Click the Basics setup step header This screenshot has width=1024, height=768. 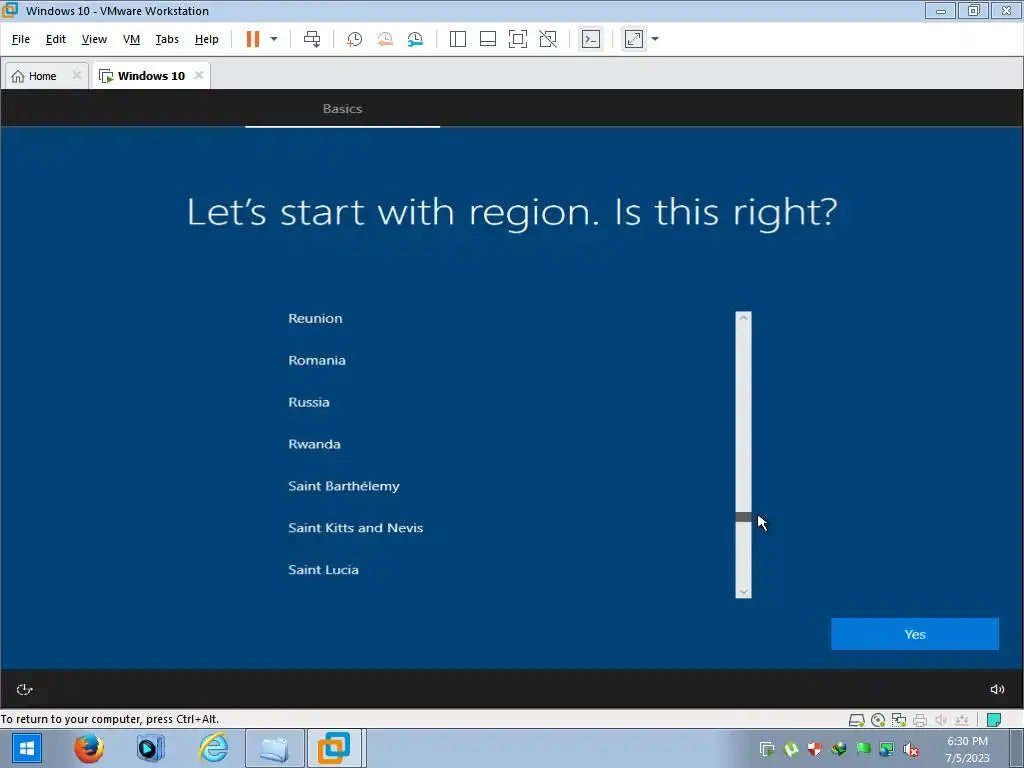click(342, 108)
